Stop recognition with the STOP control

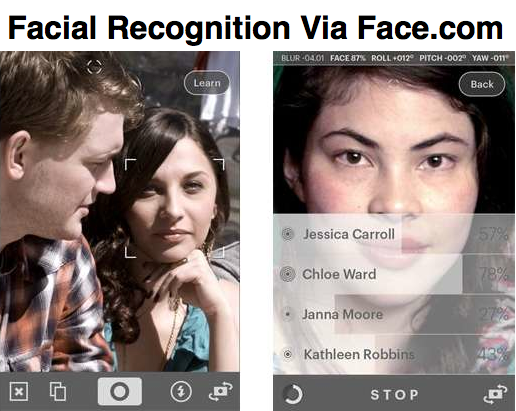click(x=394, y=395)
